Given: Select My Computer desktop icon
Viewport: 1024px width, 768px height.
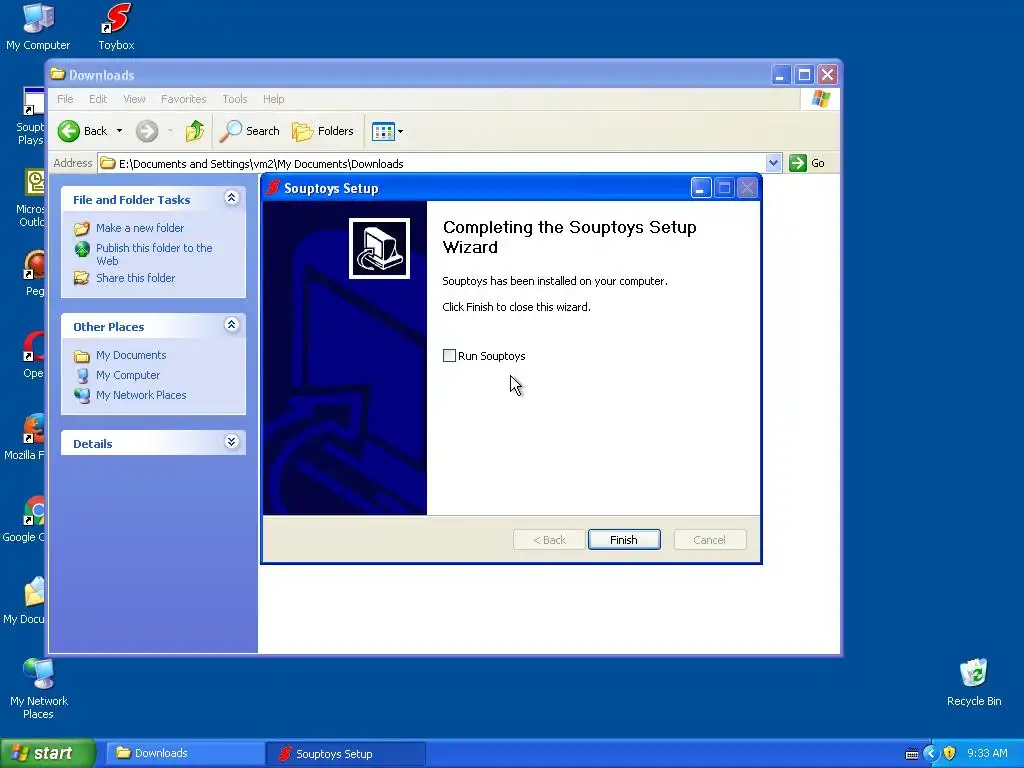Looking at the screenshot, I should tap(38, 27).
